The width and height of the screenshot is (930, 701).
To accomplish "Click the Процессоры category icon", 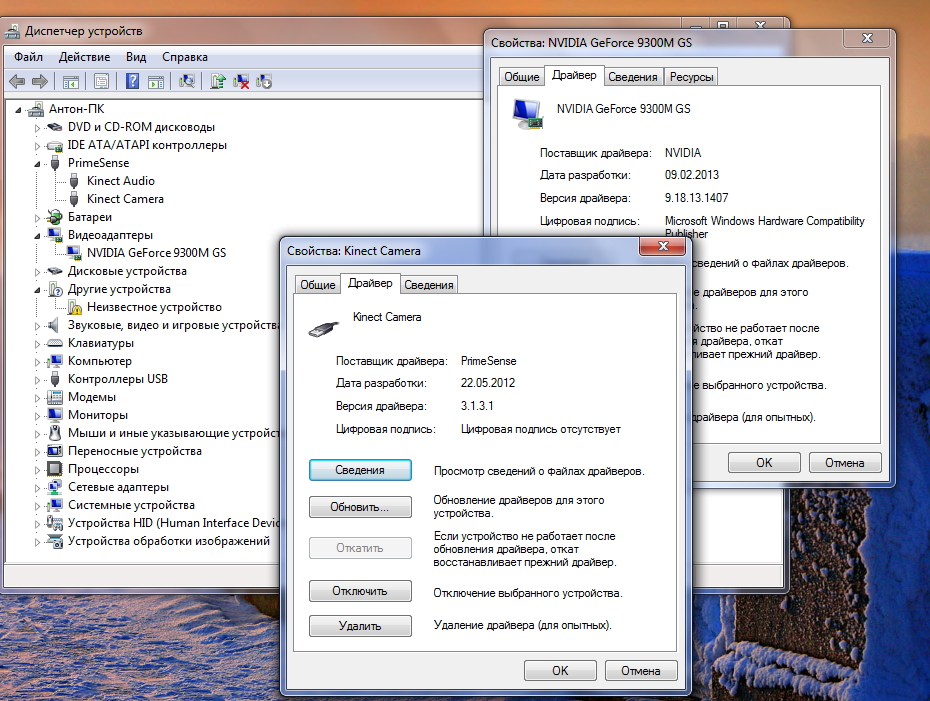I will pos(55,469).
